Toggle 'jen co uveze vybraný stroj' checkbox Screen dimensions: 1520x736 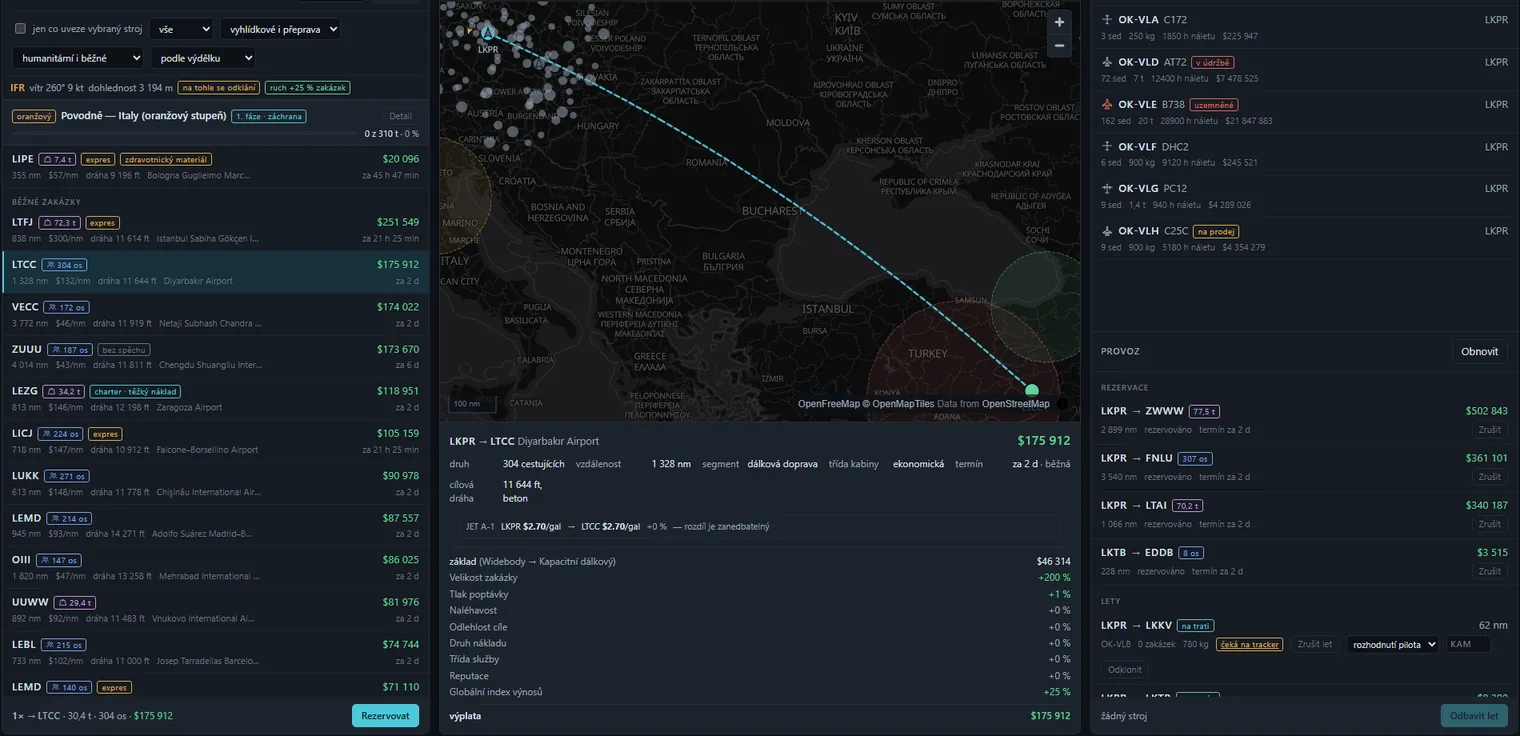[20, 29]
